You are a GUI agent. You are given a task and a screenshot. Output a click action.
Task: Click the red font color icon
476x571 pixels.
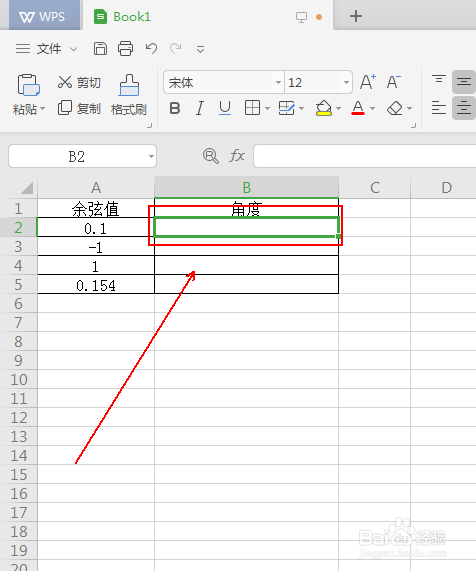pyautogui.click(x=358, y=108)
